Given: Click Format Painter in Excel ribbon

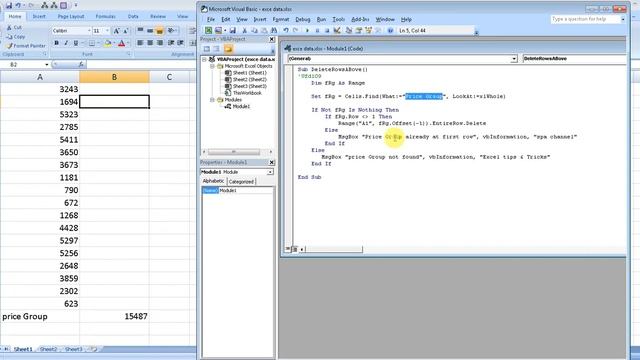Looking at the screenshot, I should pyautogui.click(x=26, y=46).
